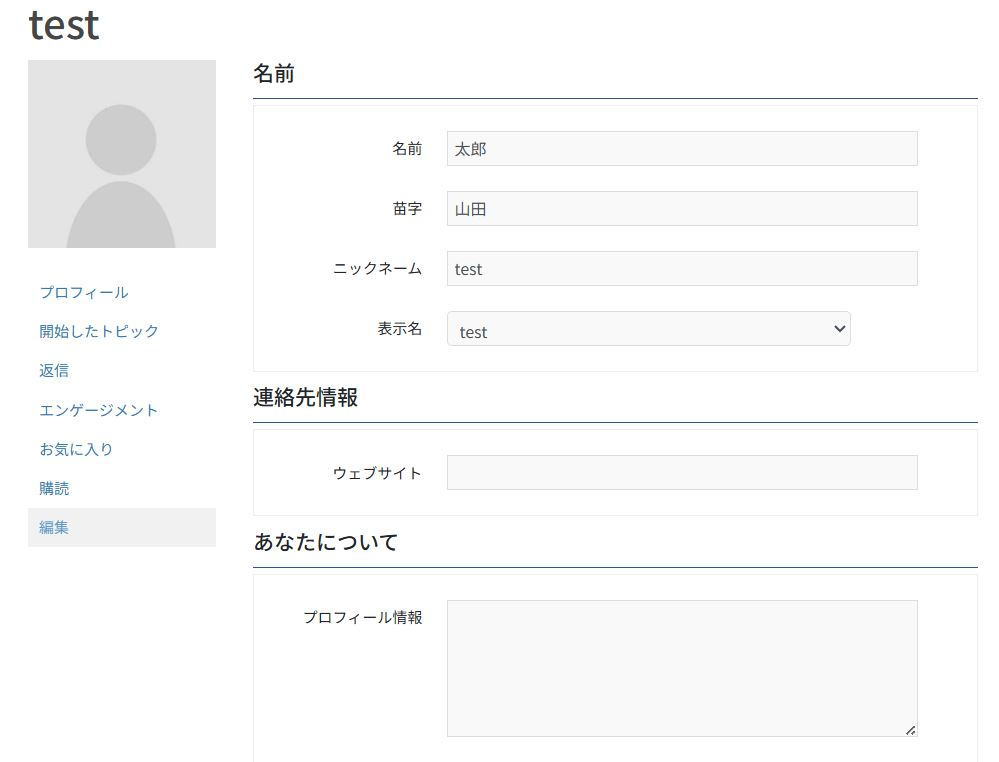The width and height of the screenshot is (999, 762).
Task: Open the 表示名 dropdown
Action: (648, 329)
